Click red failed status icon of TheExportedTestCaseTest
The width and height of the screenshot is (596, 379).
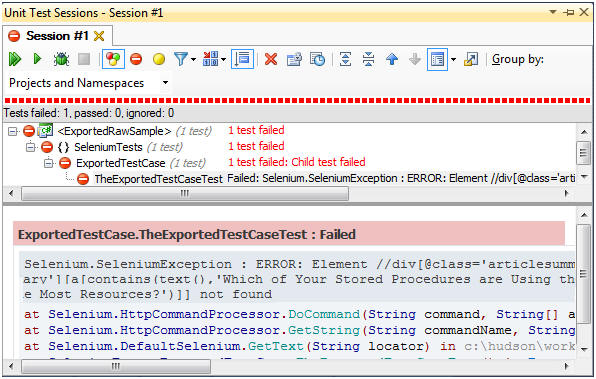[x=83, y=179]
